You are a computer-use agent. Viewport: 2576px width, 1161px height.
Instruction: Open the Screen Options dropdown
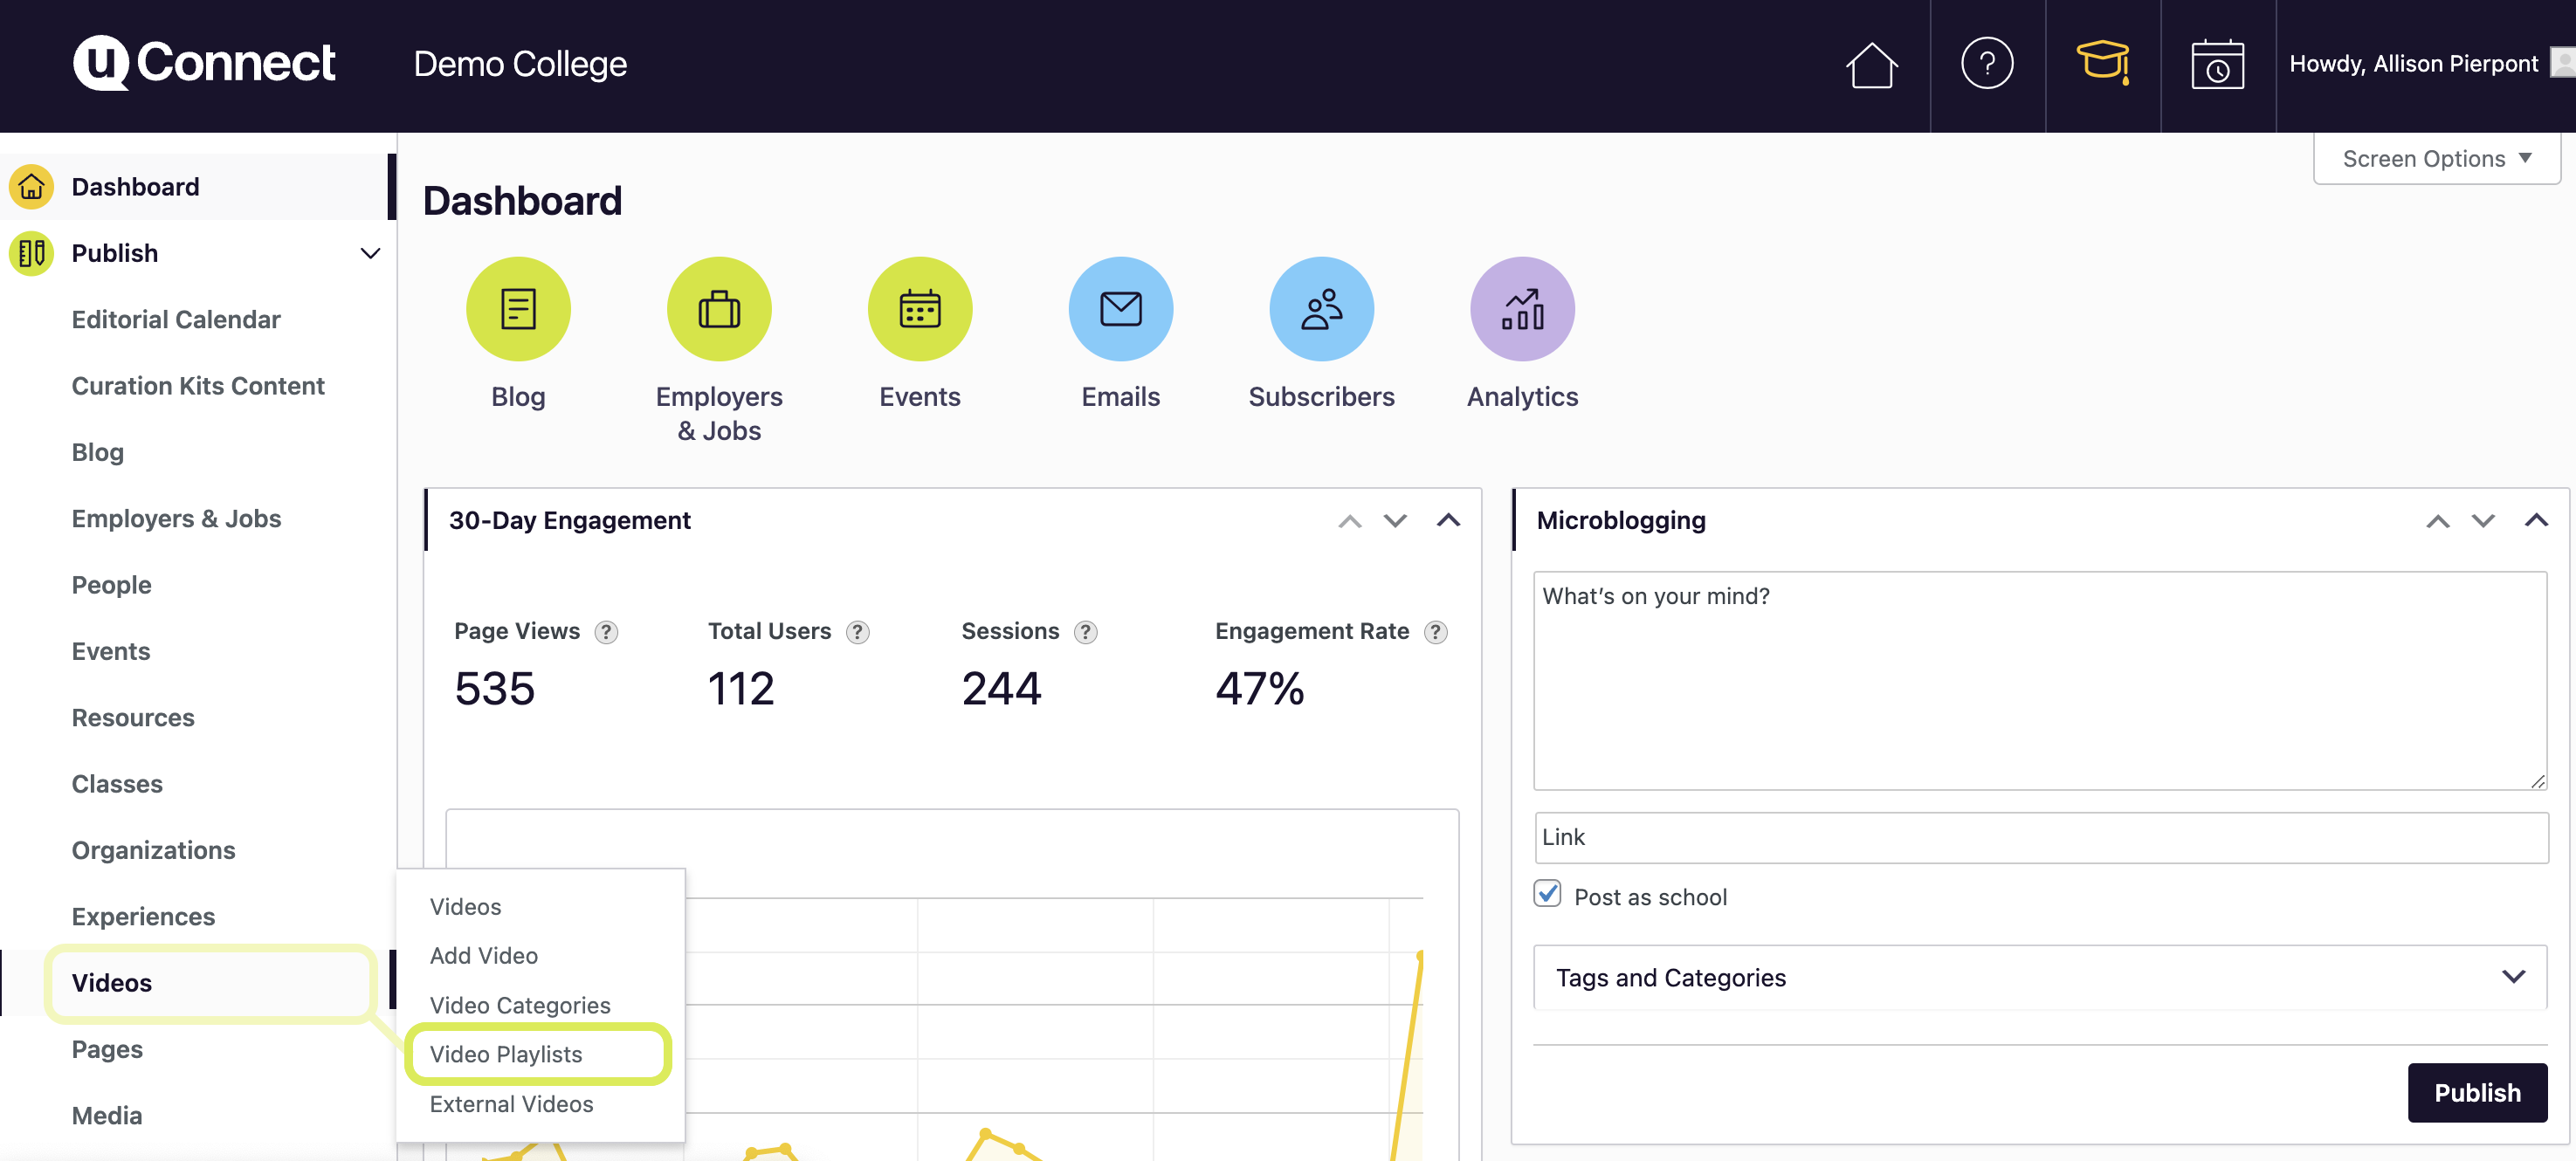click(2436, 159)
